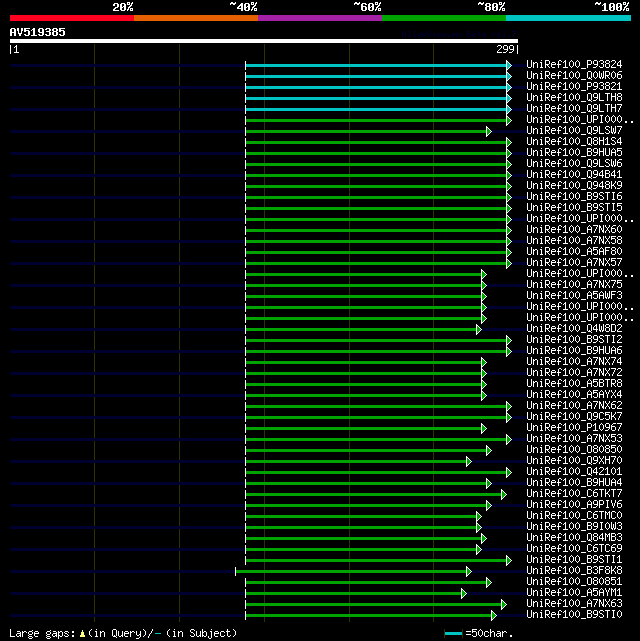This screenshot has height=641, width=640.
Task: Click the orange ~40% identity color segment
Action: [x=196, y=18]
